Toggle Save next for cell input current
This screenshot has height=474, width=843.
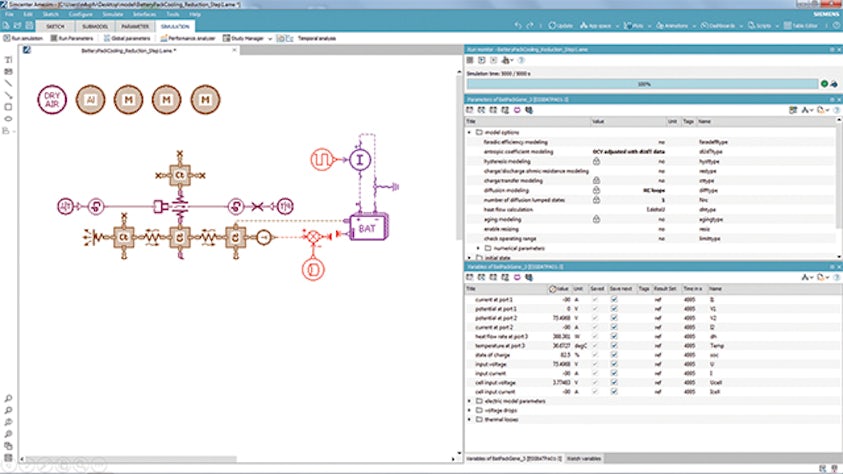614,392
